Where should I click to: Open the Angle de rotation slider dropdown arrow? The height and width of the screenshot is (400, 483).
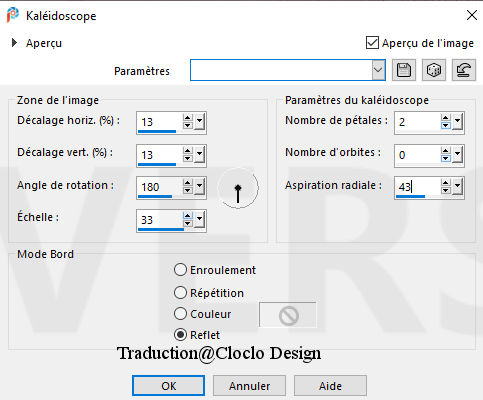tap(199, 187)
